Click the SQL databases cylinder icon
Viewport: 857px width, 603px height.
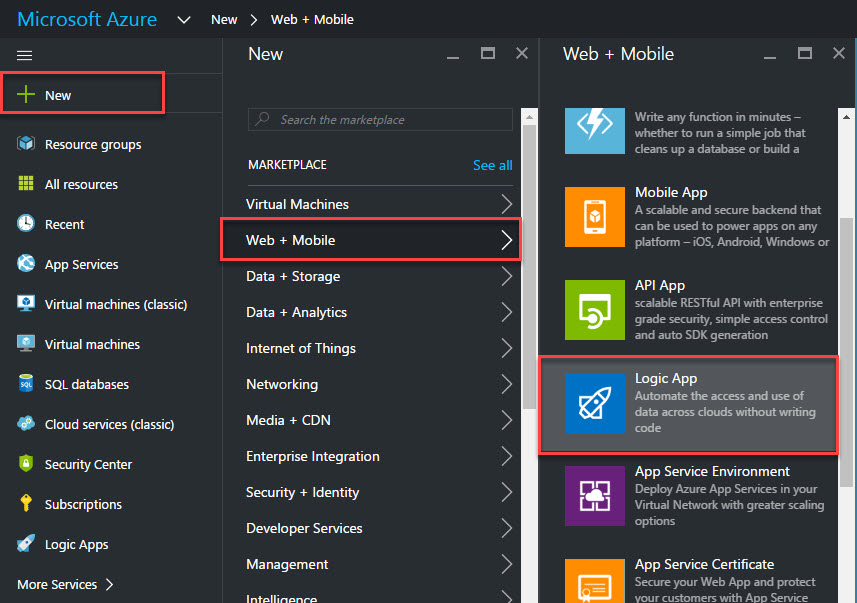tap(26, 383)
